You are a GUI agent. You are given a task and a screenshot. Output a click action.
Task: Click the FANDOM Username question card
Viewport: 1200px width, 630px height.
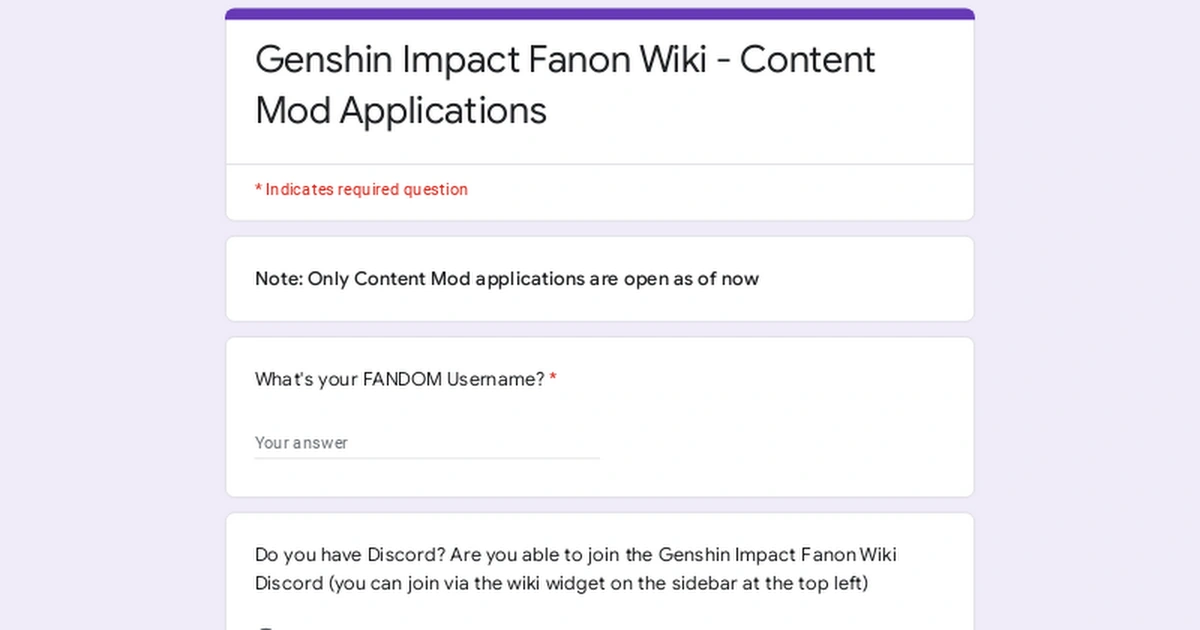pyautogui.click(x=600, y=417)
